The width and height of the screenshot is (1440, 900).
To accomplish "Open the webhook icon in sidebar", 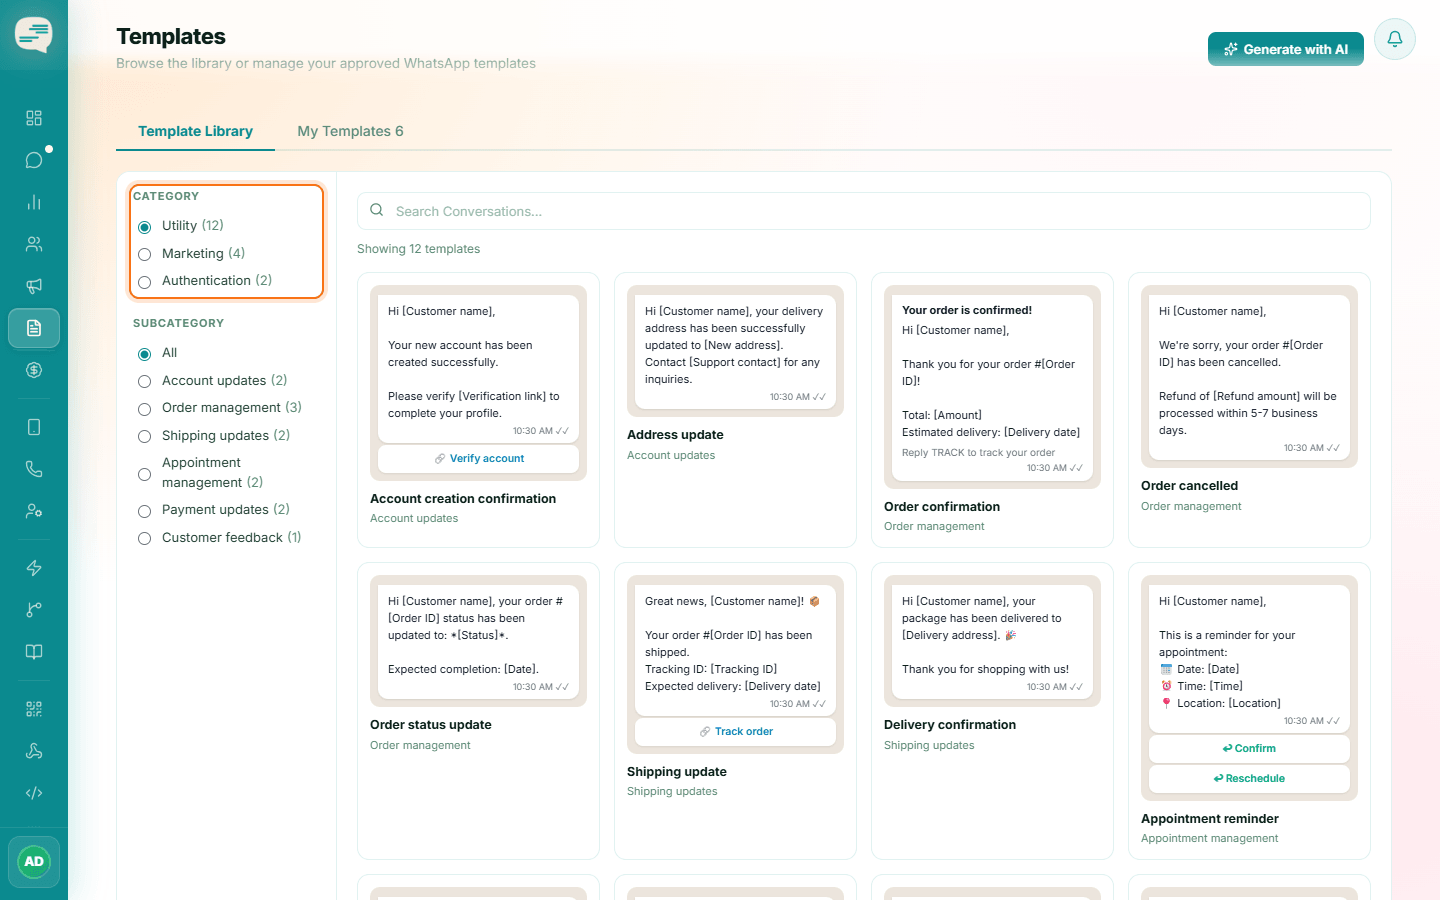I will (x=34, y=751).
